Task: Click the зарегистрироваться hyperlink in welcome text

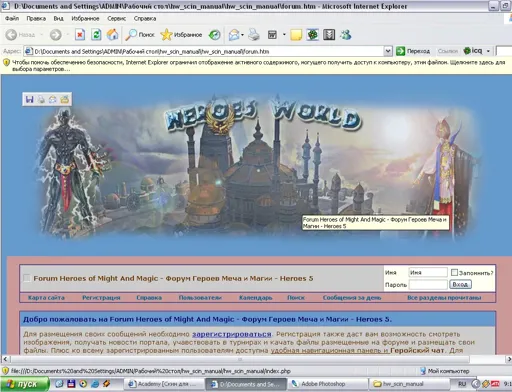Action: [232, 334]
